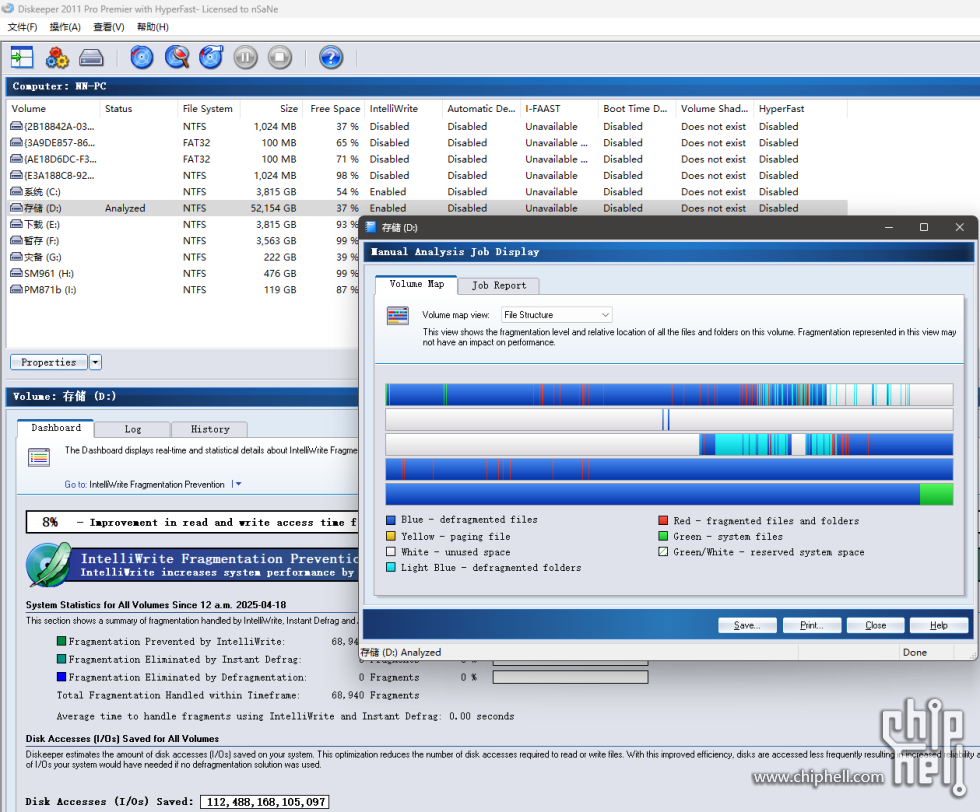This screenshot has height=812, width=980.
Task: Click the drive icon for PM871b (I:)
Action: (17, 289)
